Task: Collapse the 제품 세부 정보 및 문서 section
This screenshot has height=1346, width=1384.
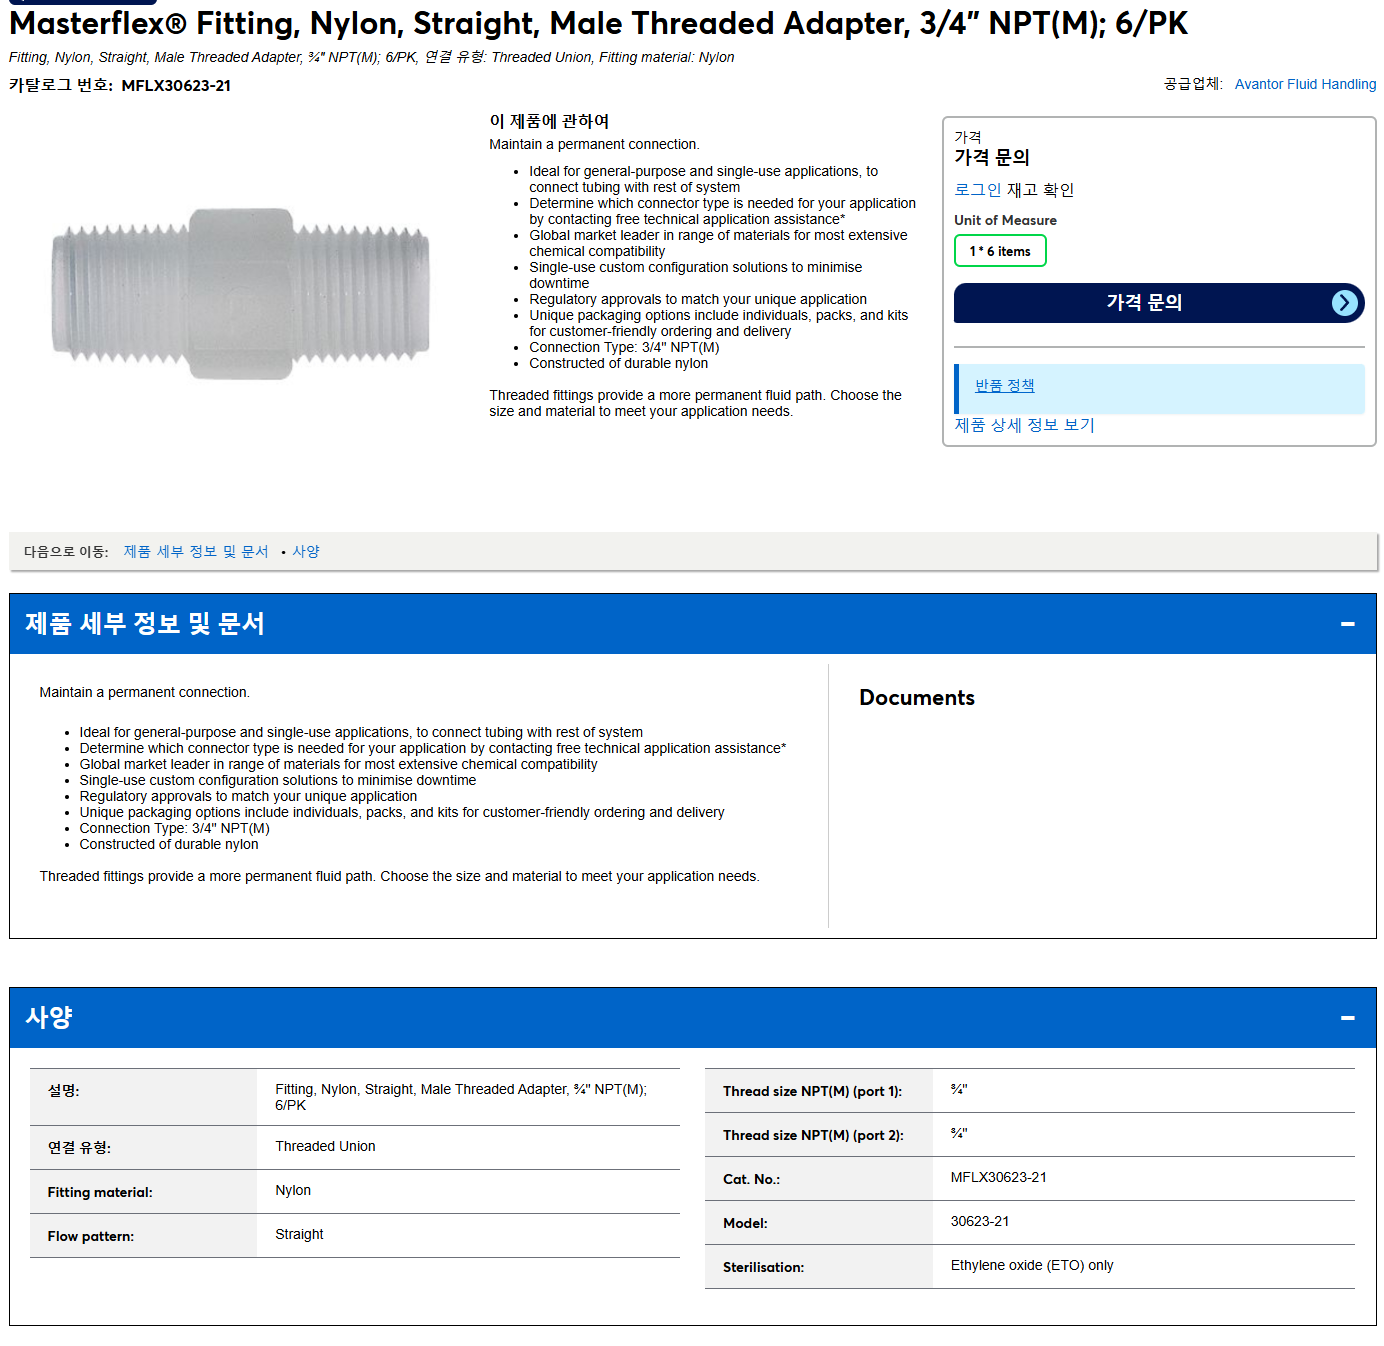Action: [1347, 624]
